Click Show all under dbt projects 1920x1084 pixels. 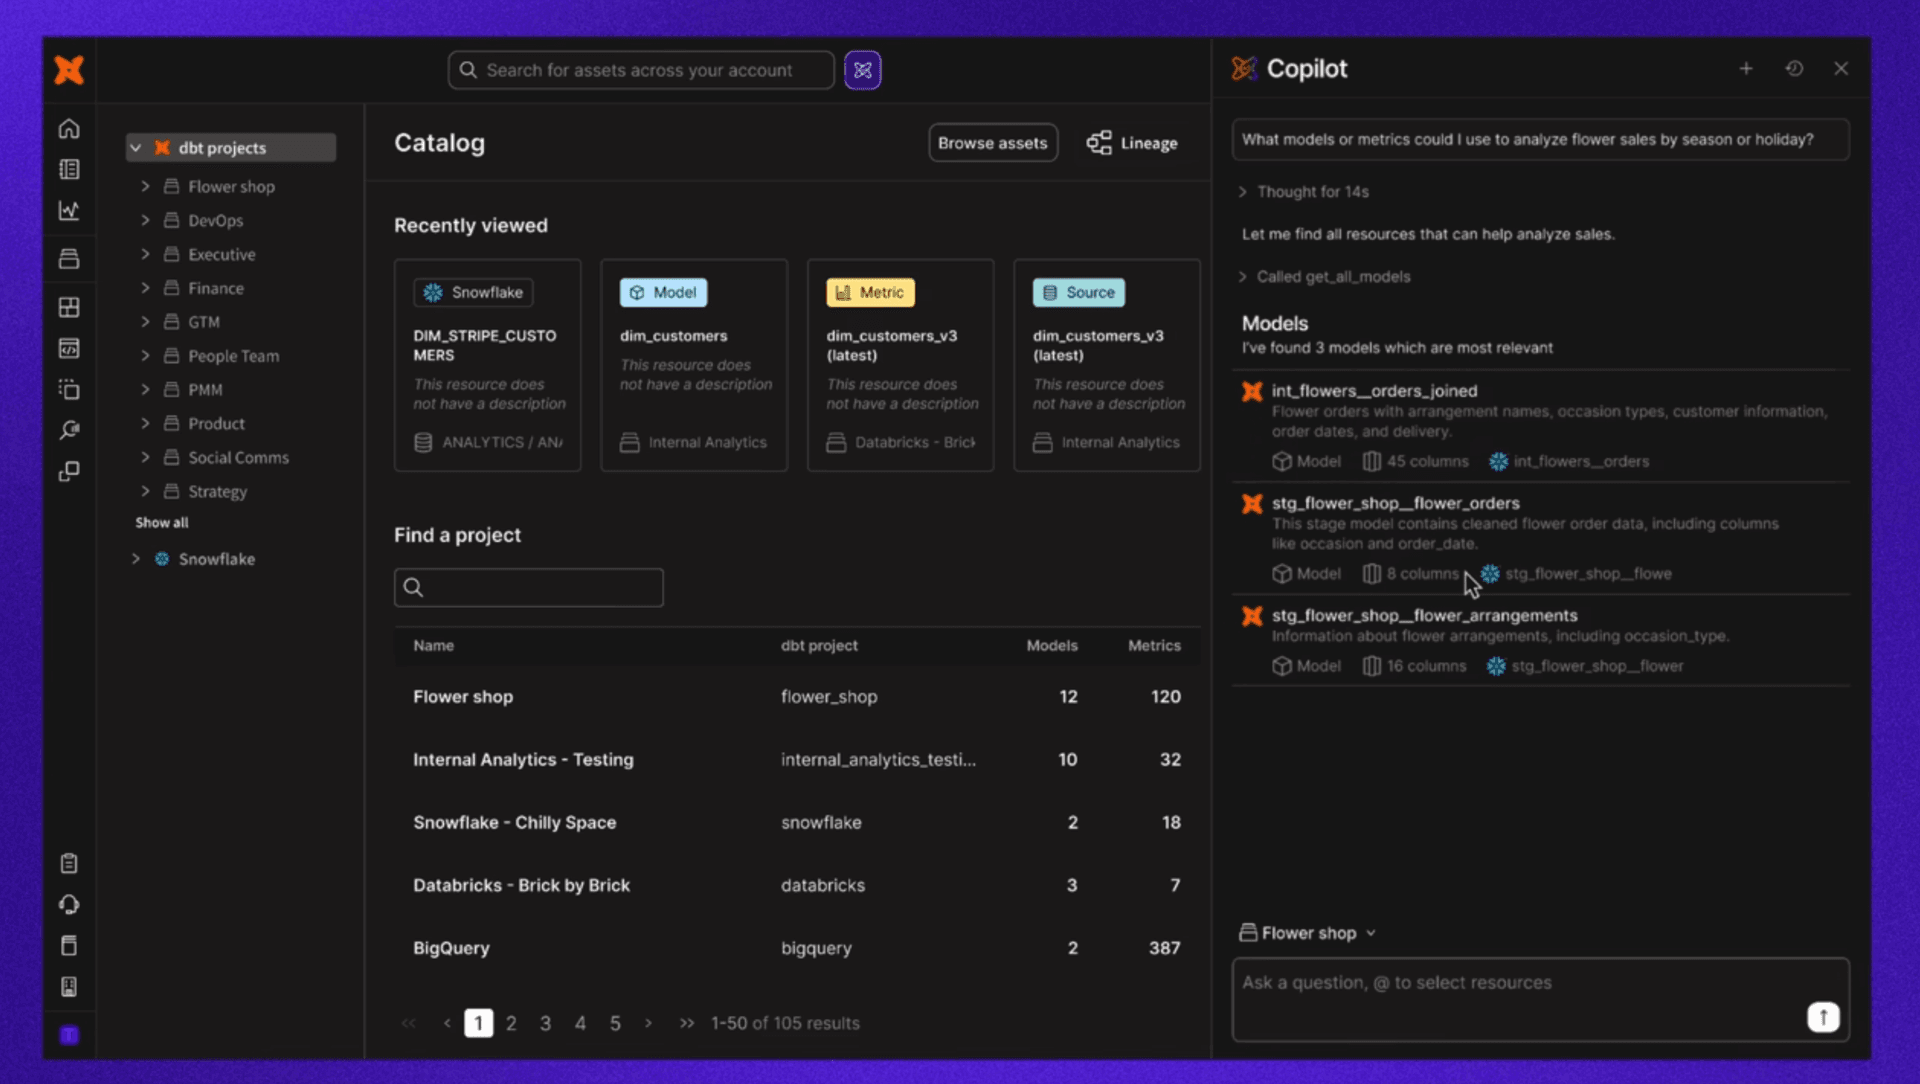pos(162,523)
